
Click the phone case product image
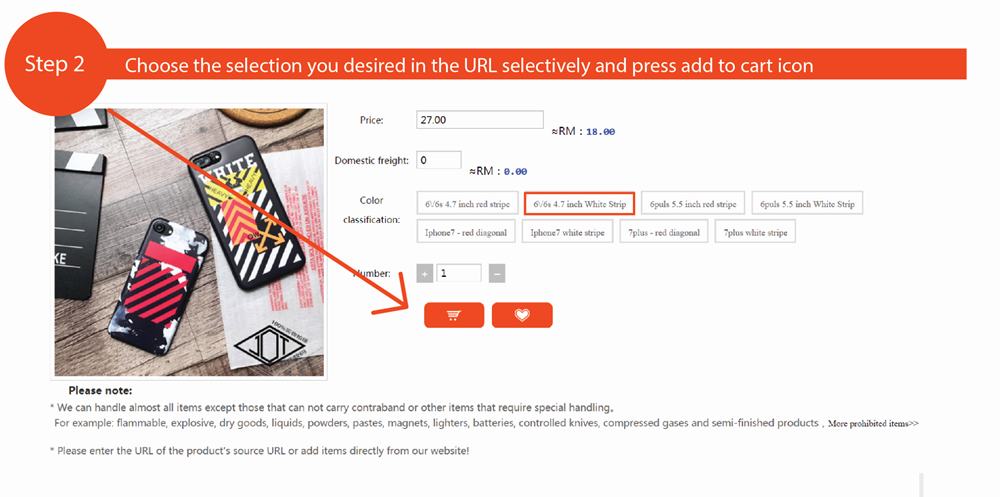(x=189, y=242)
